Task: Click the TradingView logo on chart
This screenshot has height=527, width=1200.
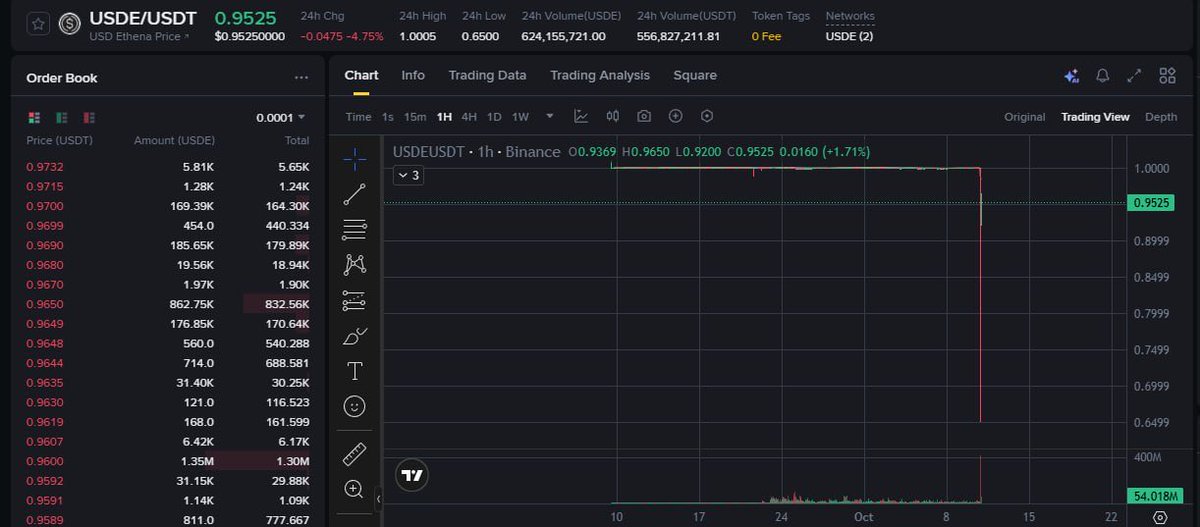Action: point(411,476)
